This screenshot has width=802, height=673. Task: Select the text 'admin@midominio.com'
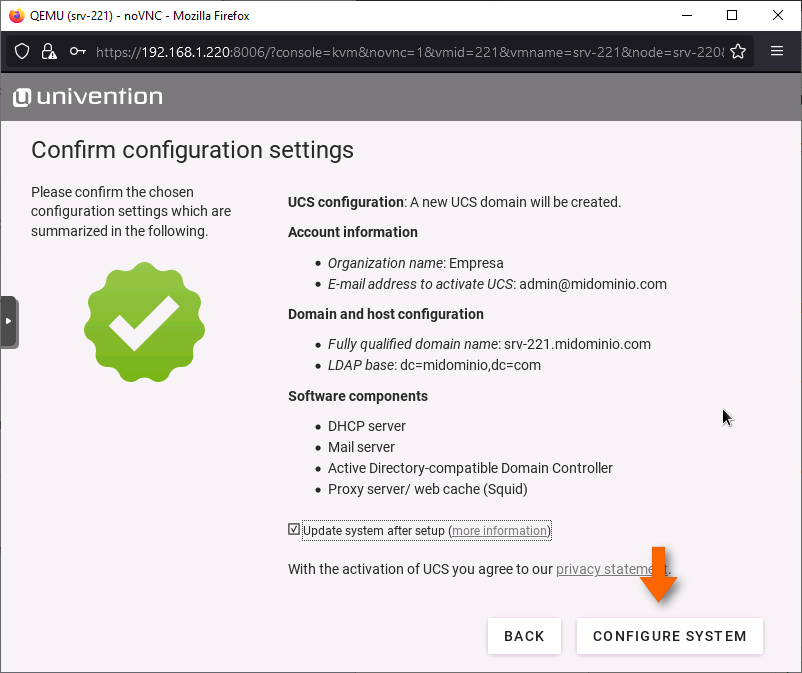[593, 284]
